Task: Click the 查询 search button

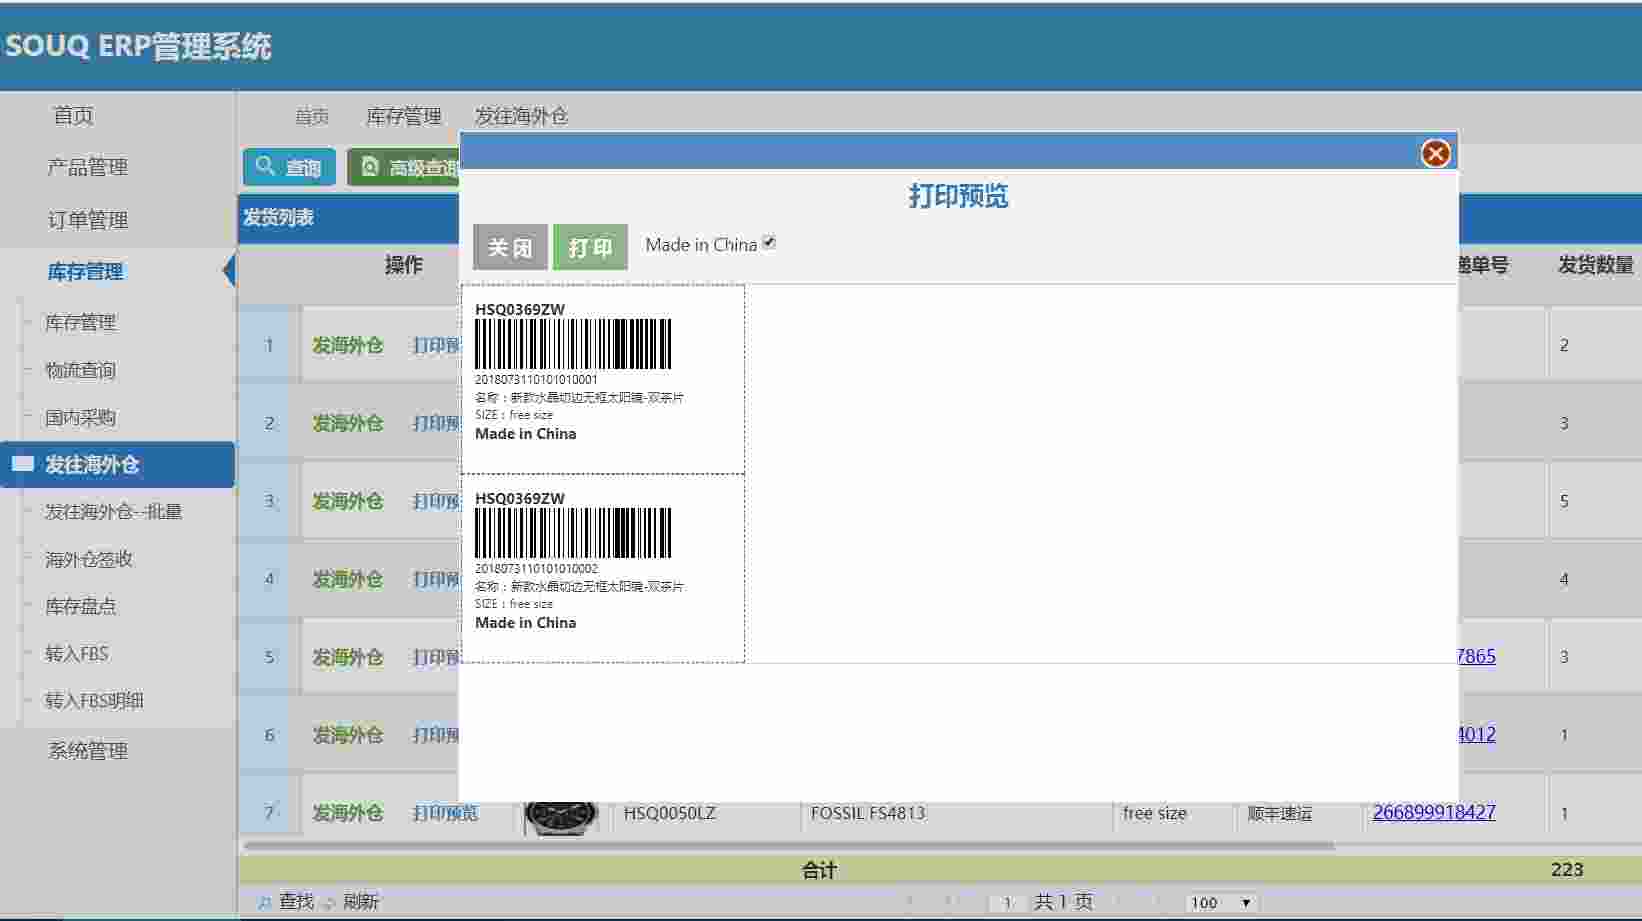Action: (289, 167)
